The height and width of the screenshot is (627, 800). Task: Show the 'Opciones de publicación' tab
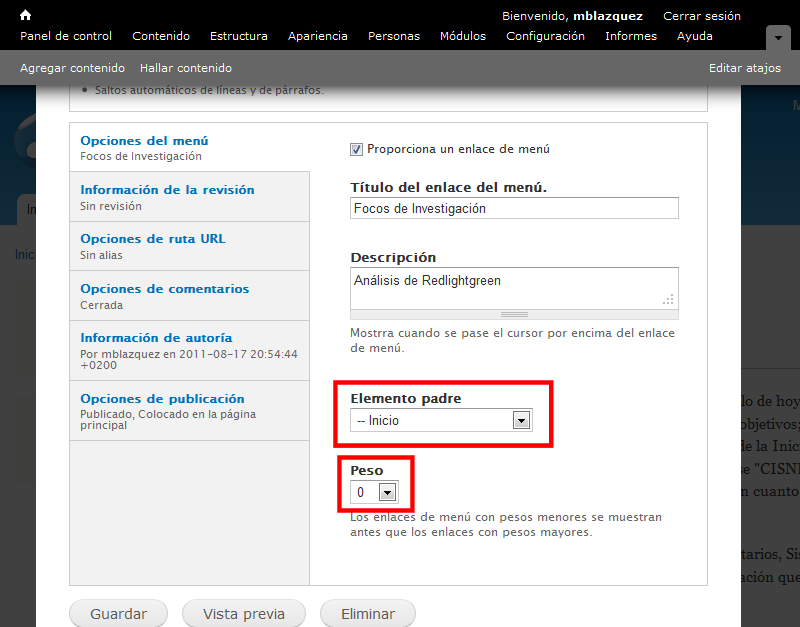pyautogui.click(x=162, y=398)
